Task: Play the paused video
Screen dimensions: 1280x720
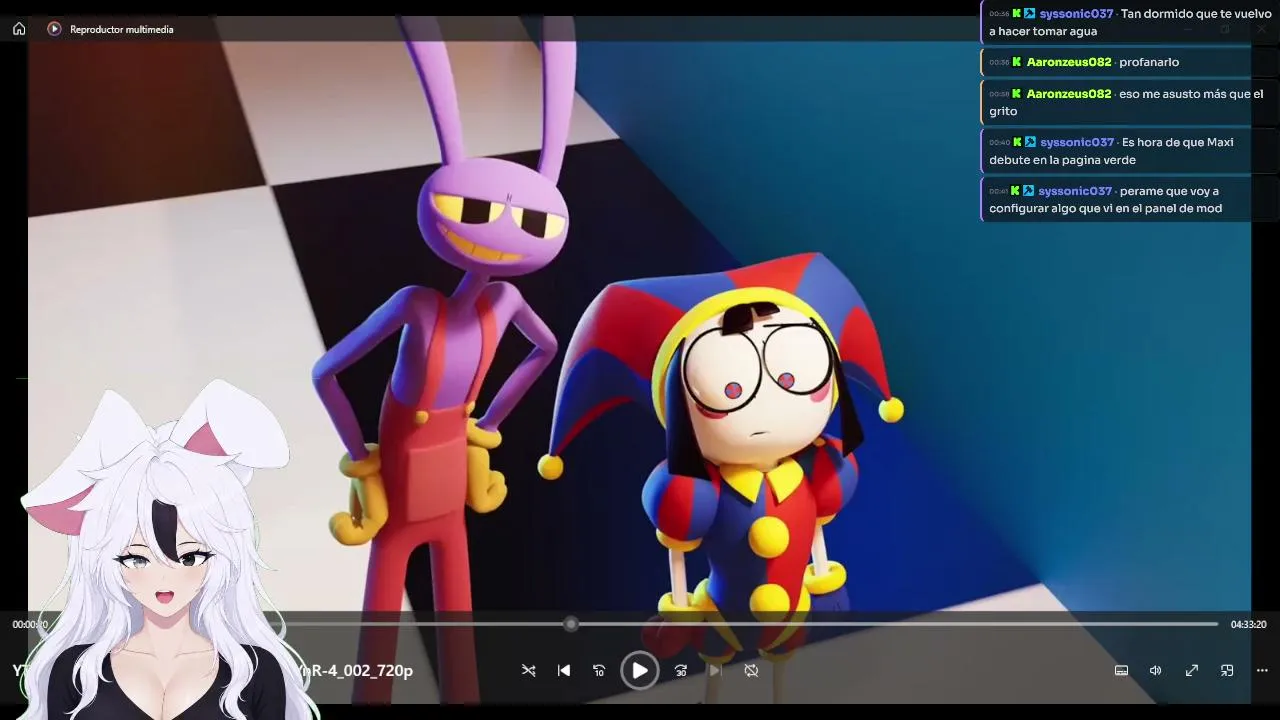Action: pos(640,671)
